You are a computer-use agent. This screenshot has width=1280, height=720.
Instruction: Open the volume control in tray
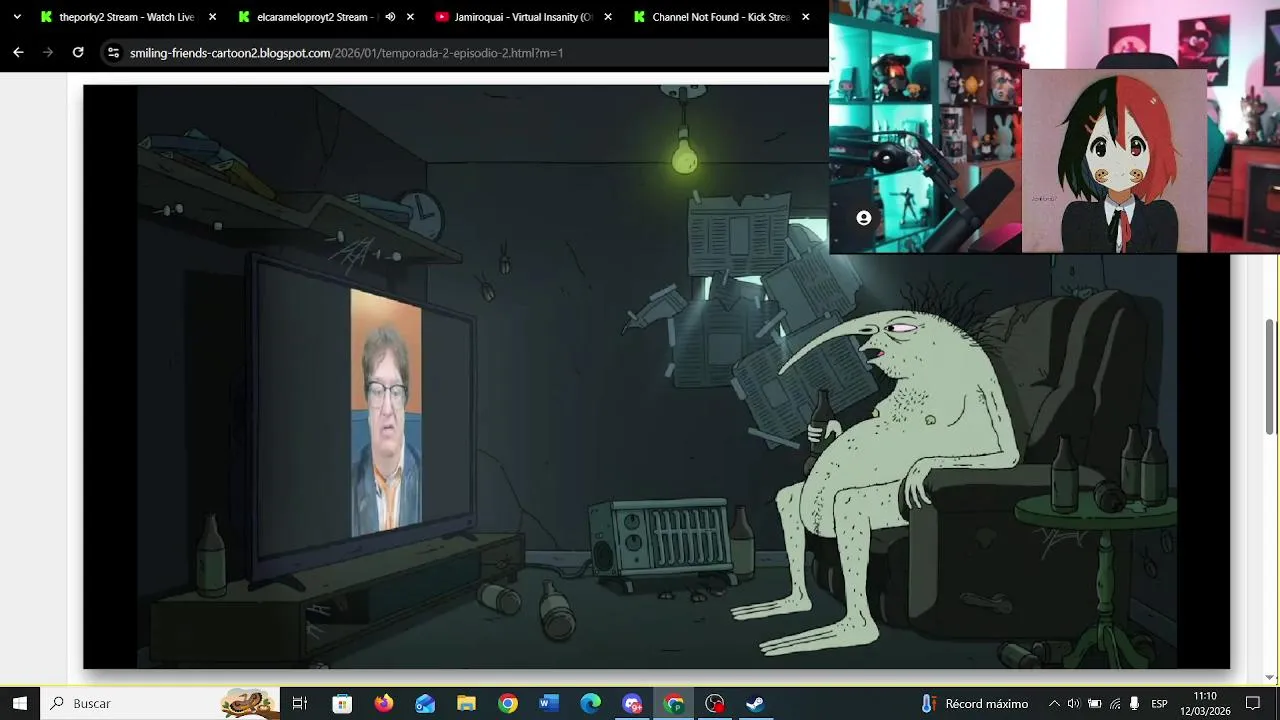click(1073, 703)
